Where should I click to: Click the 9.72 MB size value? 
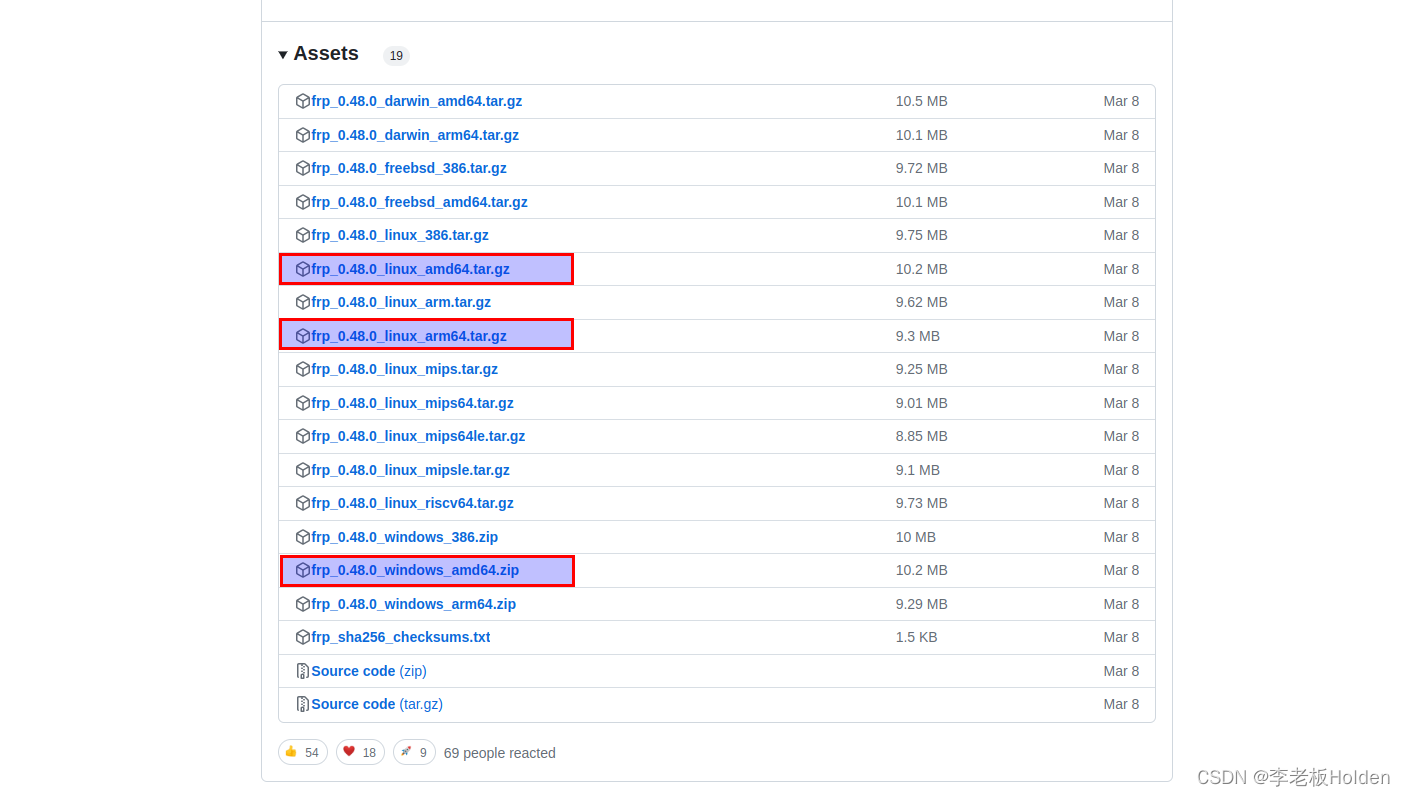coord(922,168)
